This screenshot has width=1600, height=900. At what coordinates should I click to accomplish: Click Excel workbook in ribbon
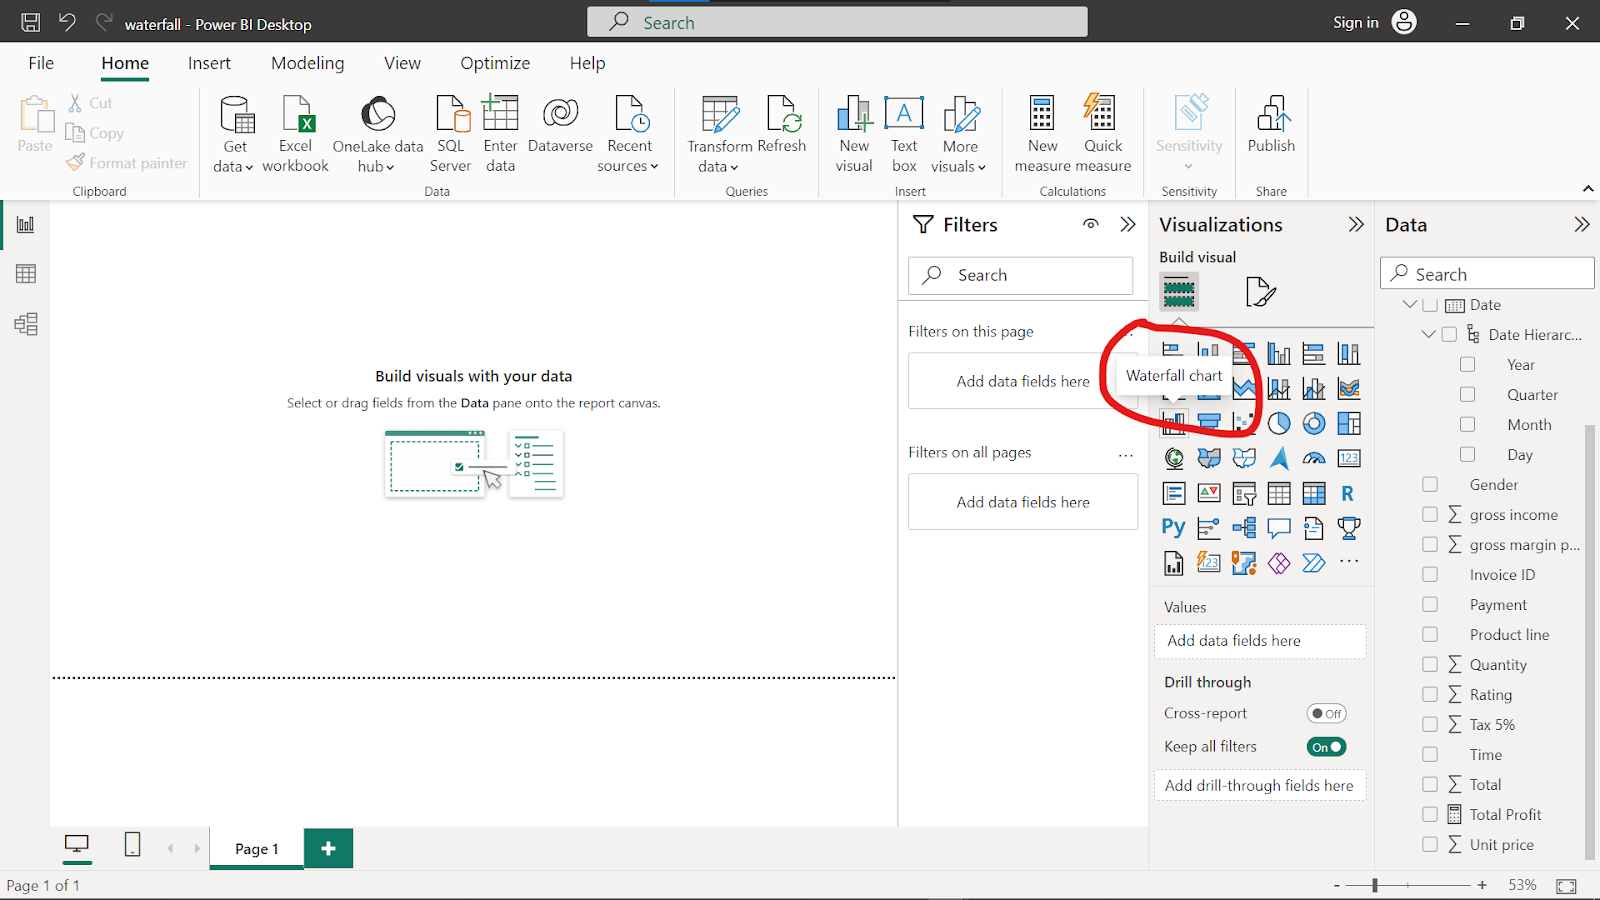click(x=296, y=134)
